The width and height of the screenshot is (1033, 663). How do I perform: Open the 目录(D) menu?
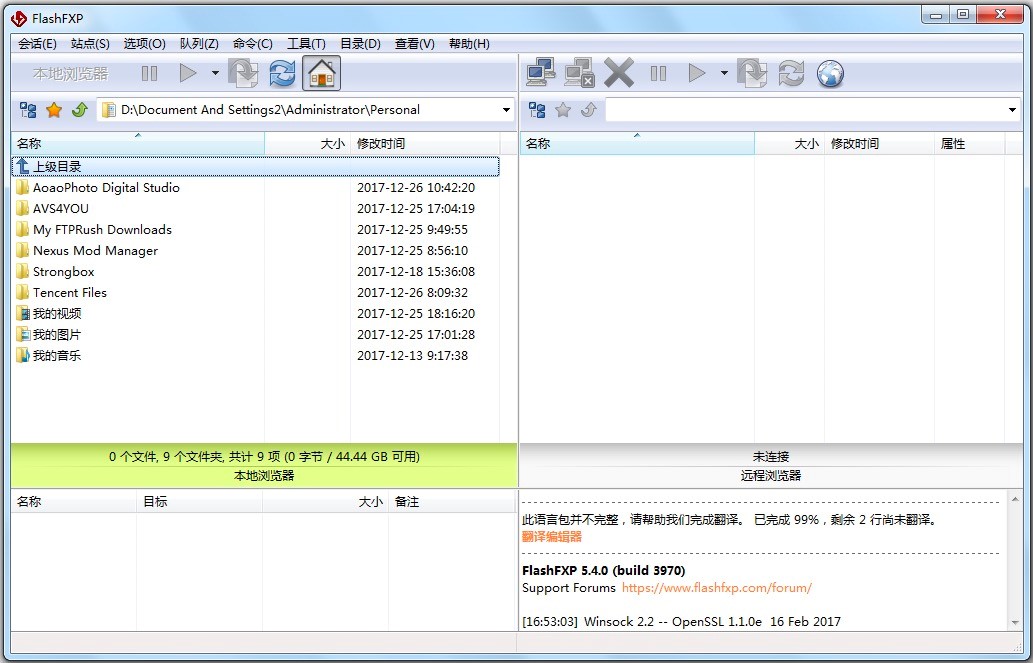(360, 44)
